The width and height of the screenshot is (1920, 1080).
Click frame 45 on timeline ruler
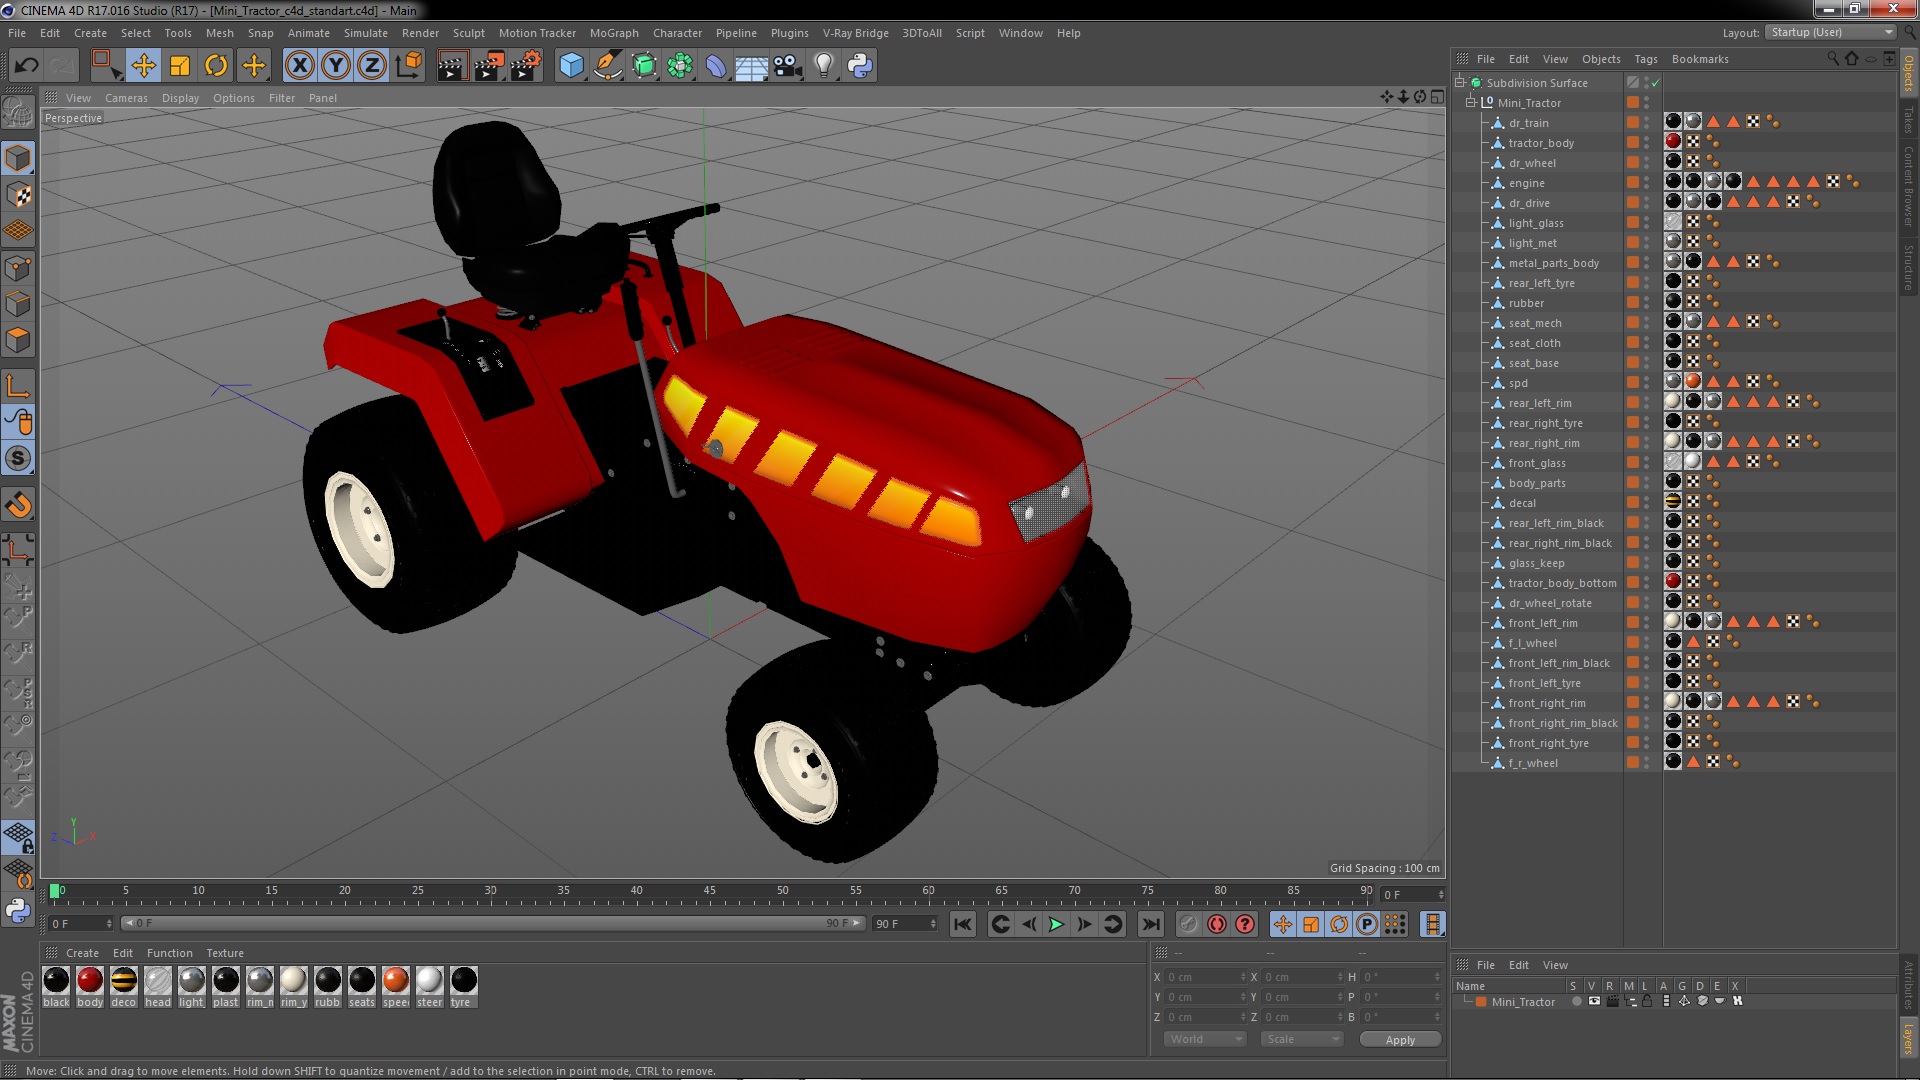pos(709,890)
